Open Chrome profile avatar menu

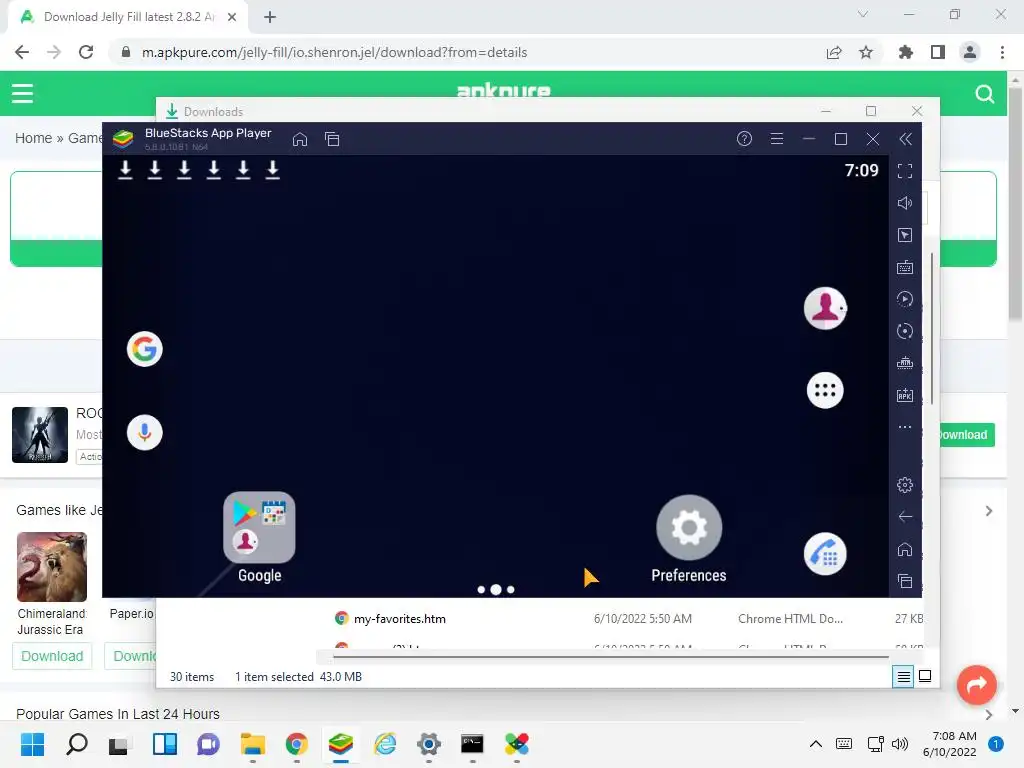(970, 52)
